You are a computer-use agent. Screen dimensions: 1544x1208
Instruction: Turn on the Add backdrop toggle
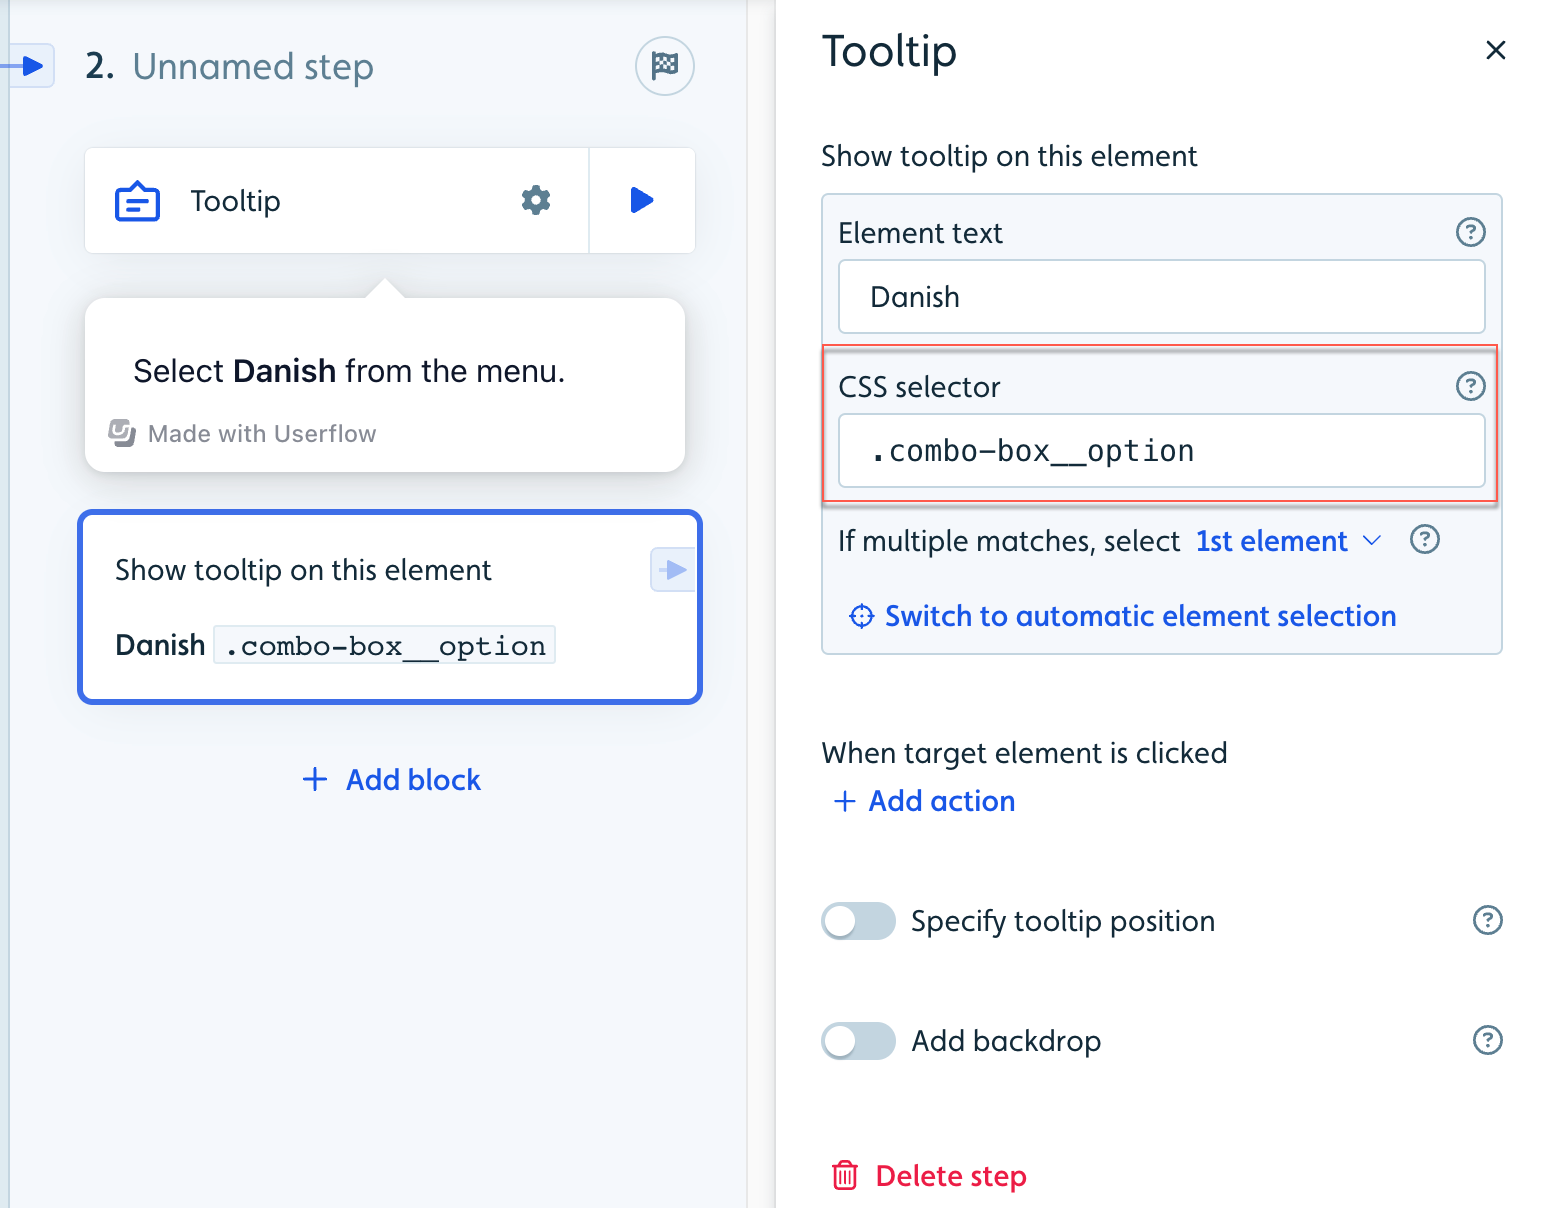tap(858, 1041)
